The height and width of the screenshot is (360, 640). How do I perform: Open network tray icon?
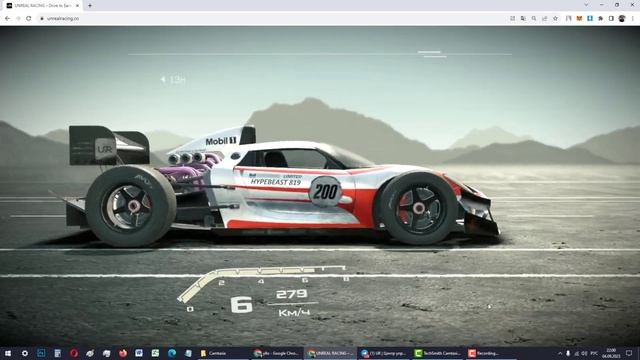click(577, 353)
